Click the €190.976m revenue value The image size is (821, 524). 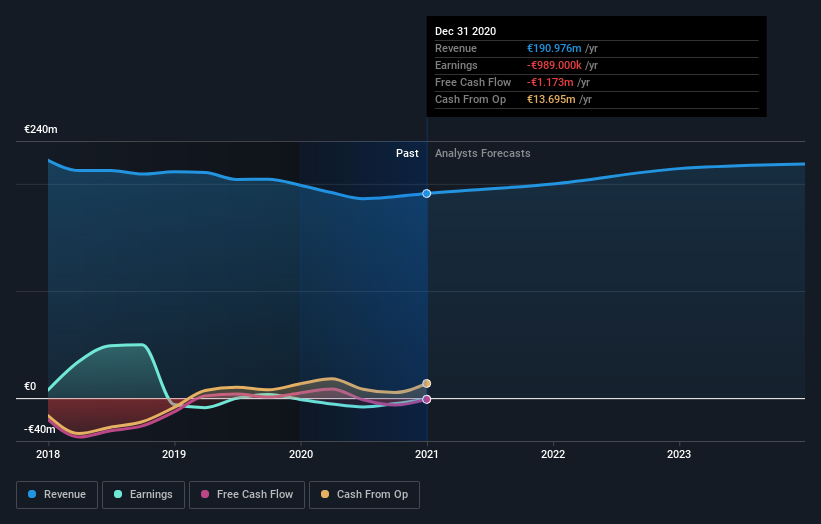554,48
